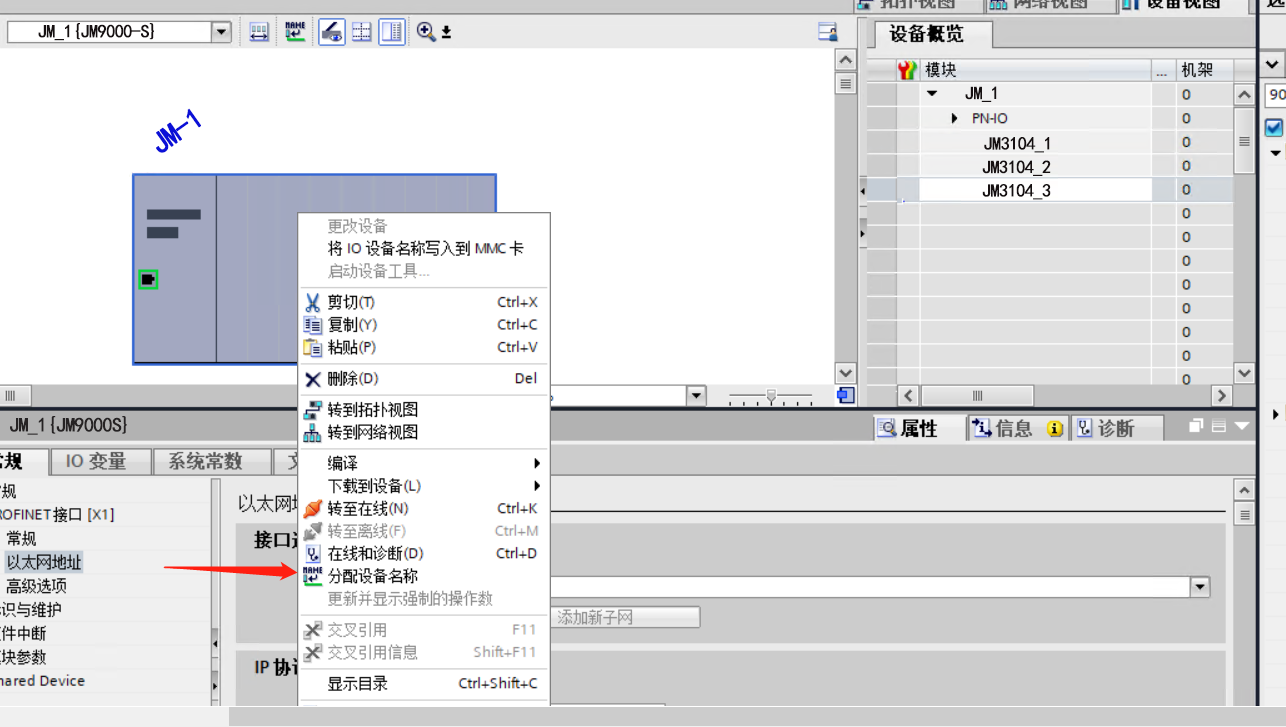This screenshot has width=1286, height=727.
Task: Select 高级选项 in the properties tree
Action: point(36,586)
